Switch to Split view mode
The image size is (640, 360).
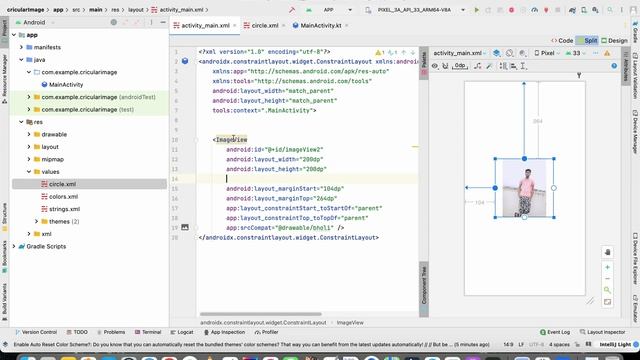[587, 40]
